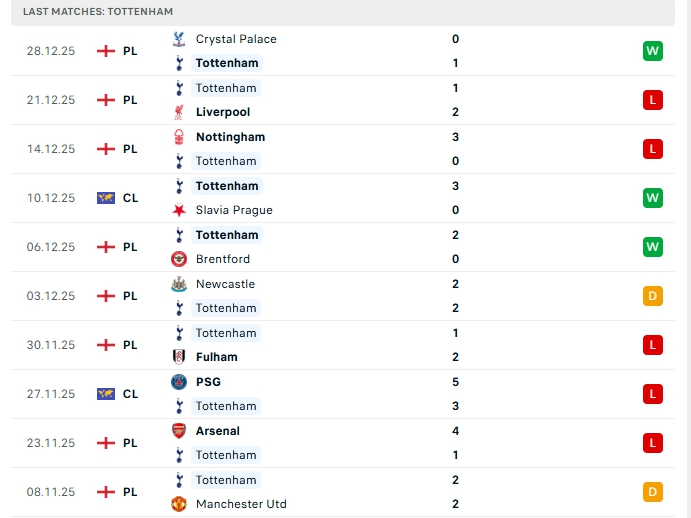This screenshot has width=691, height=518.
Task: Click the Crystal Palace club crest
Action: [179, 39]
